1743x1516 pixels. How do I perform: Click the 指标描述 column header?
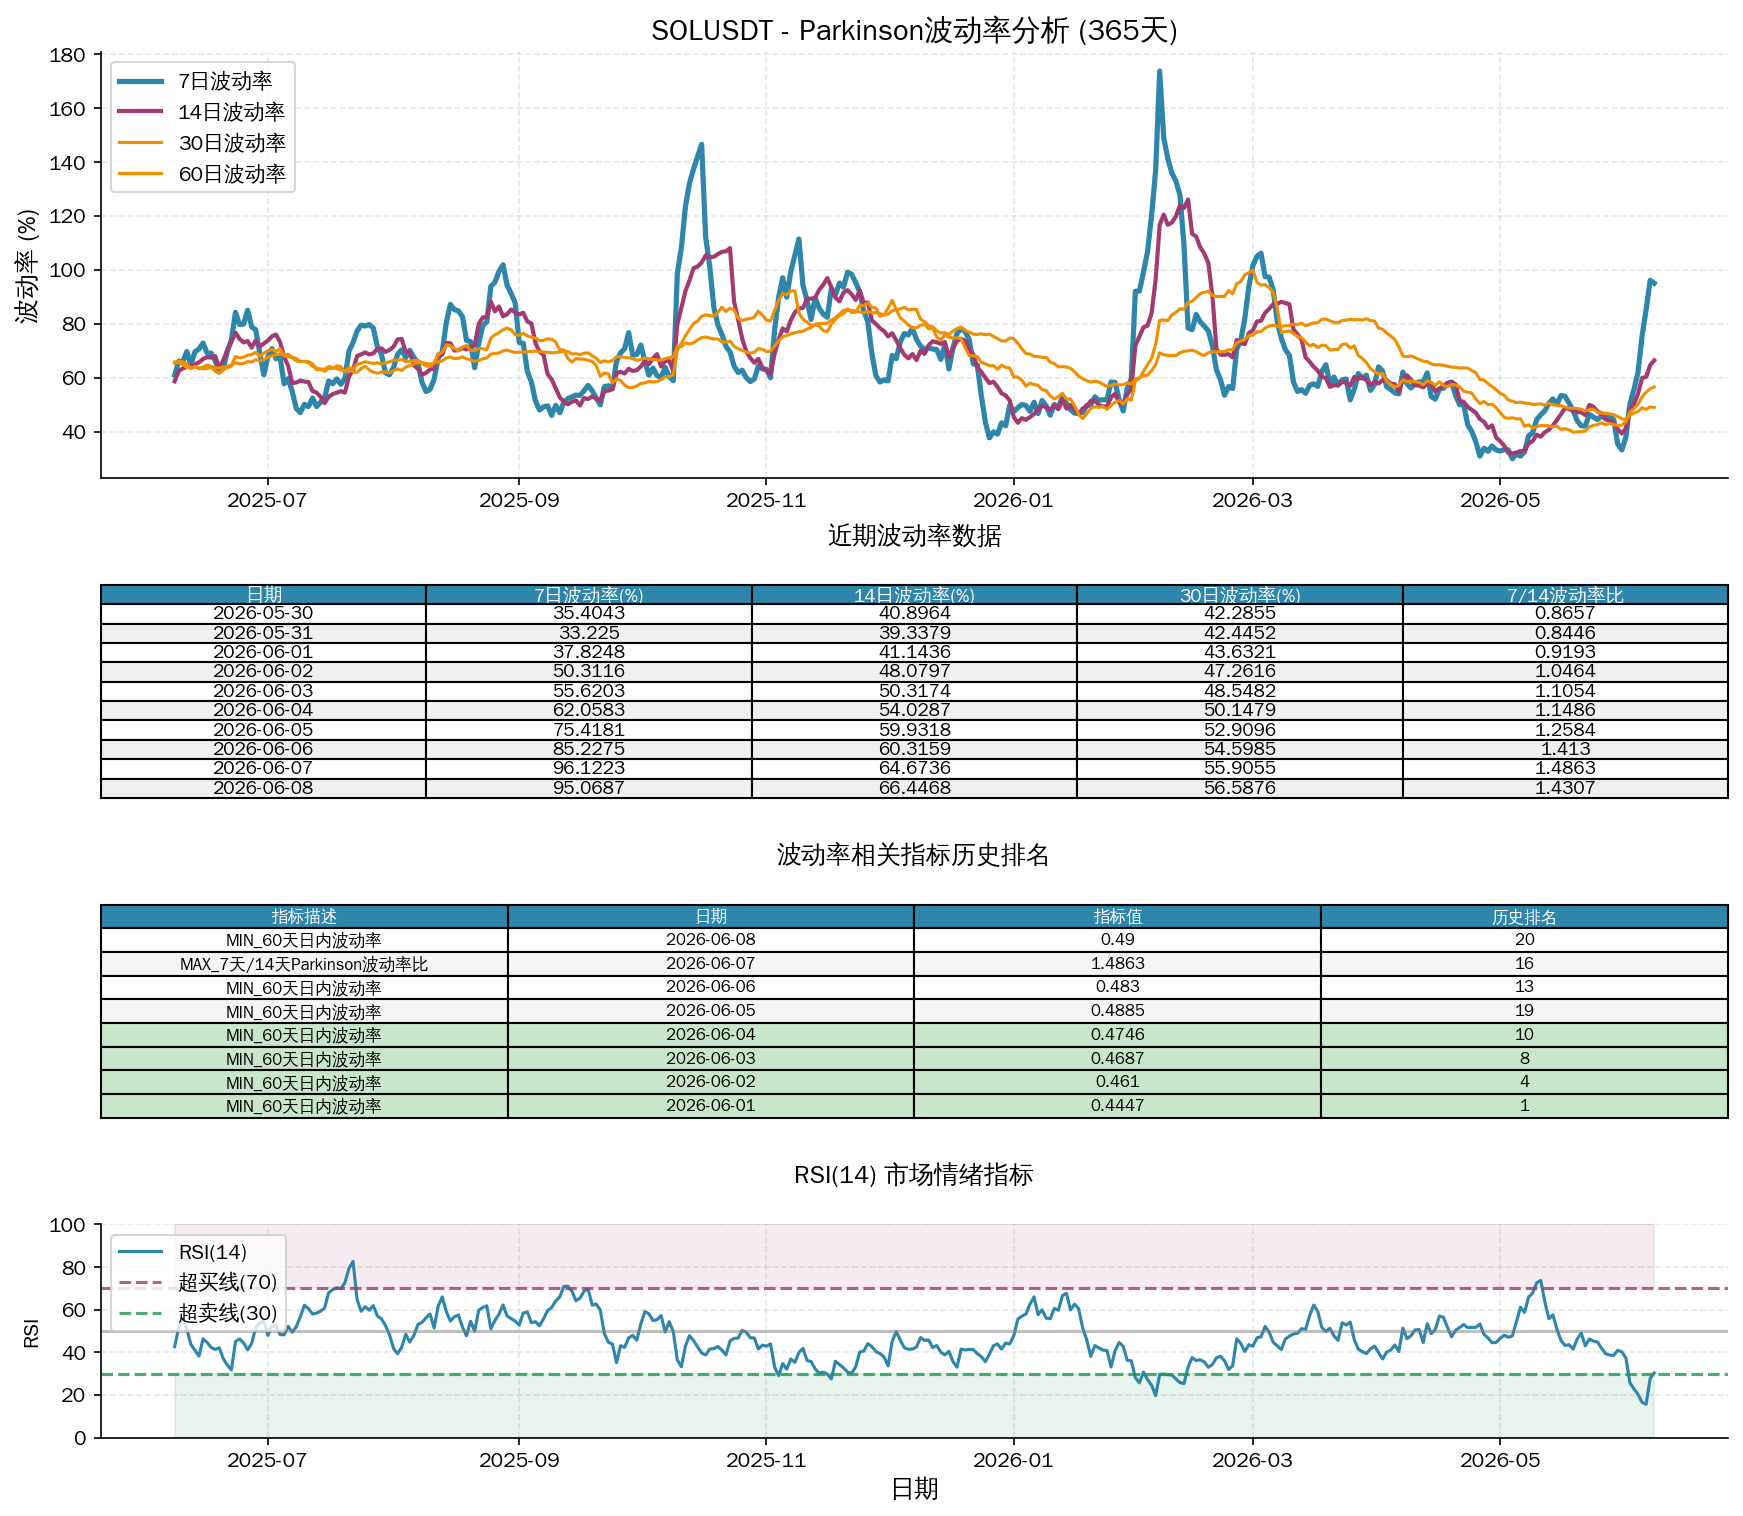click(304, 917)
